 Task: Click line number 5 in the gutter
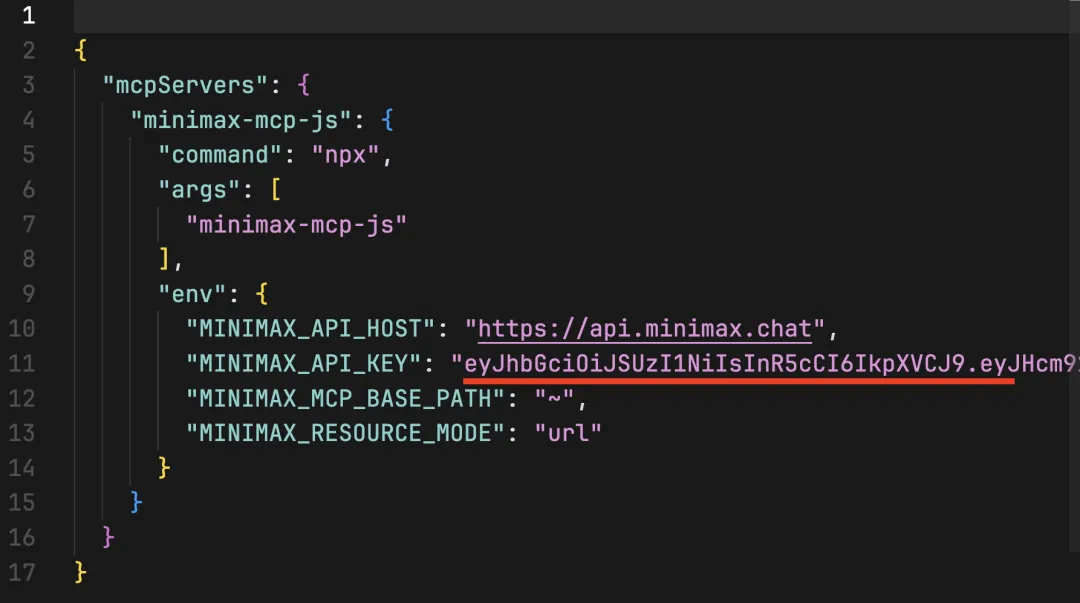[x=28, y=155]
